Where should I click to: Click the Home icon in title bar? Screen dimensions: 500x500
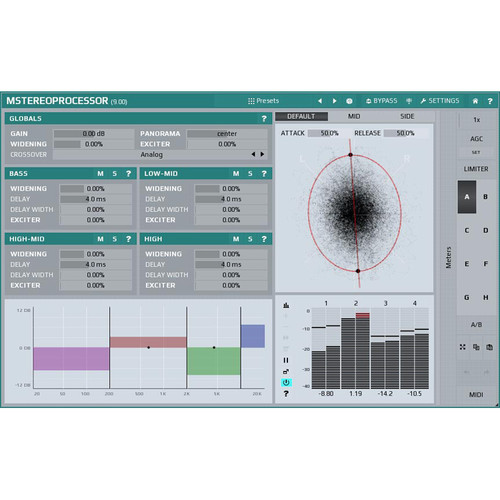tap(475, 101)
